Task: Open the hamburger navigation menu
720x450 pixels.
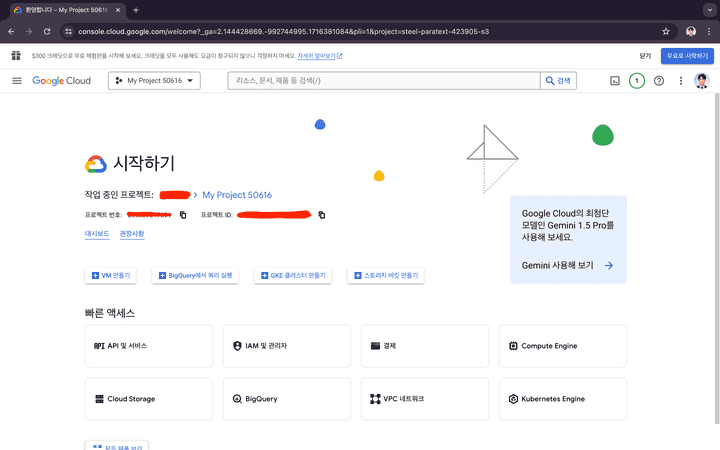Action: [17, 81]
